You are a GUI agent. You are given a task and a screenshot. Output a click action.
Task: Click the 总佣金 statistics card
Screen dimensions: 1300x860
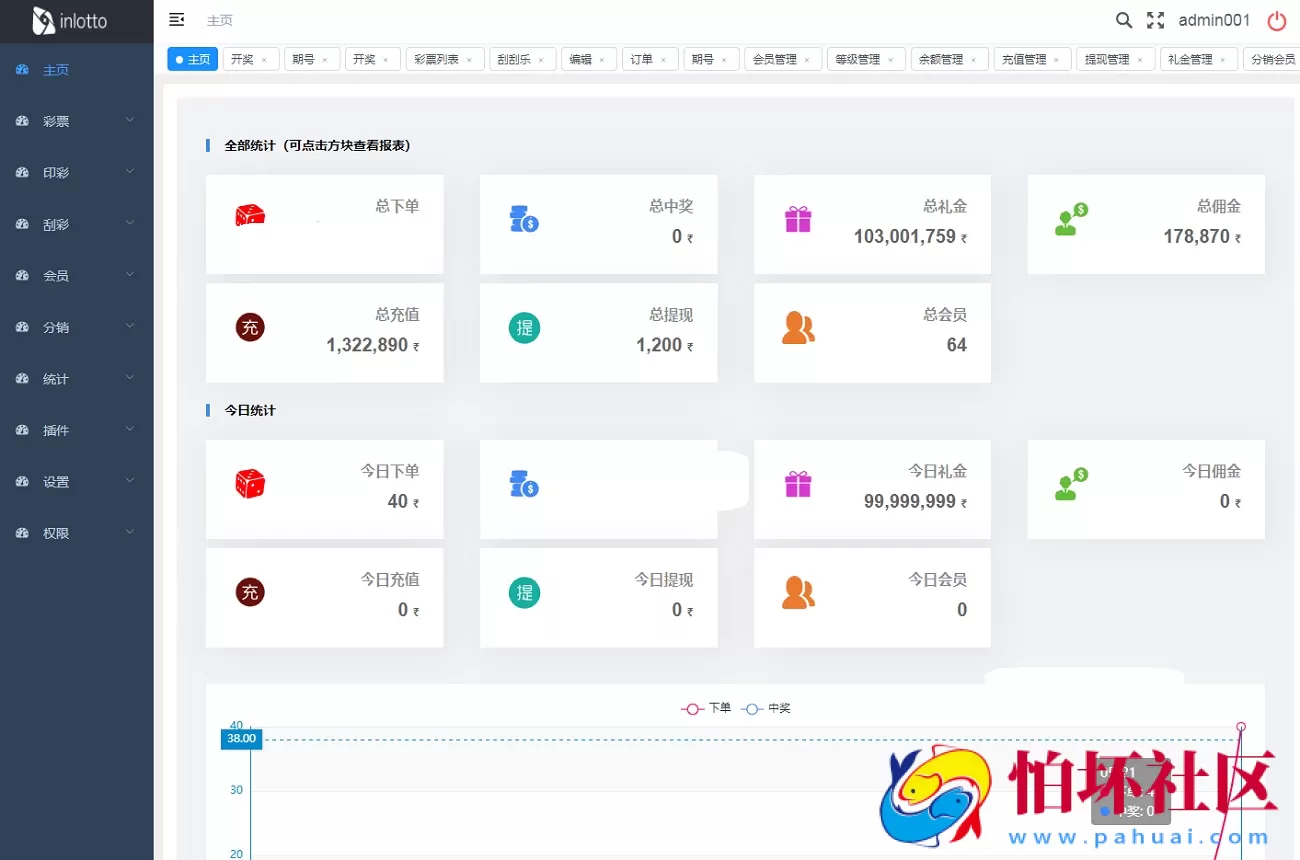(x=1145, y=224)
